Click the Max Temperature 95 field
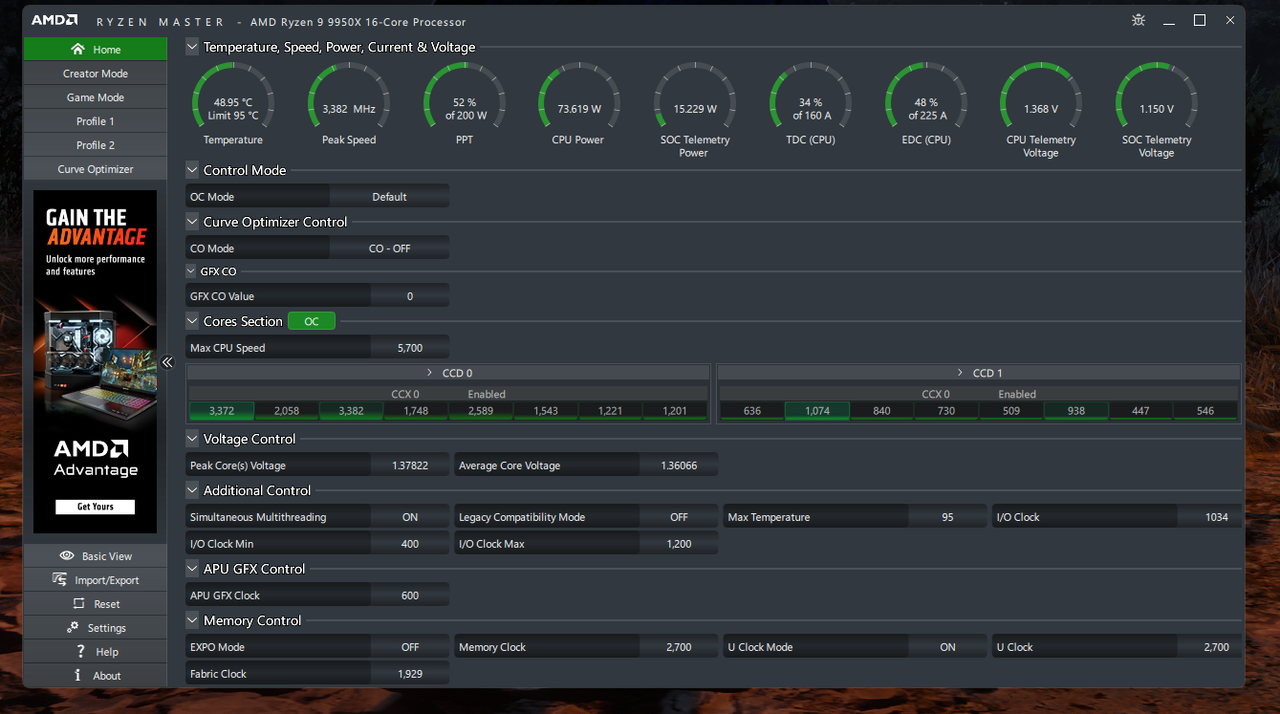Image resolution: width=1280 pixels, height=714 pixels. click(x=948, y=517)
